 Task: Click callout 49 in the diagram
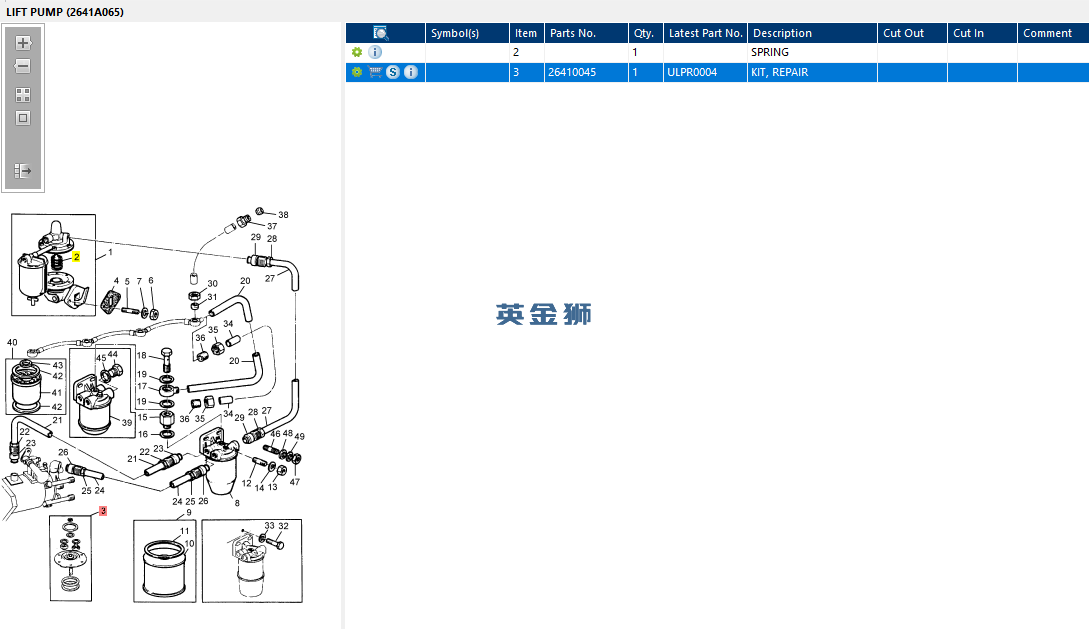[x=299, y=436]
